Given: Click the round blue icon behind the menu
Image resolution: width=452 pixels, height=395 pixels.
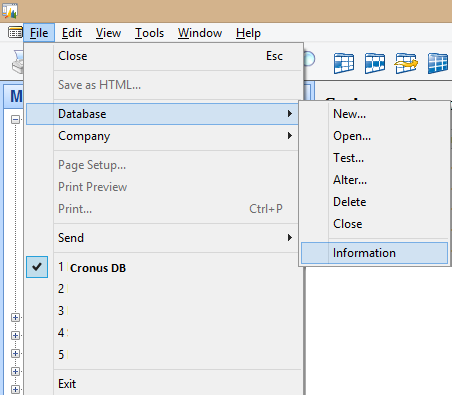Looking at the screenshot, I should (x=309, y=59).
